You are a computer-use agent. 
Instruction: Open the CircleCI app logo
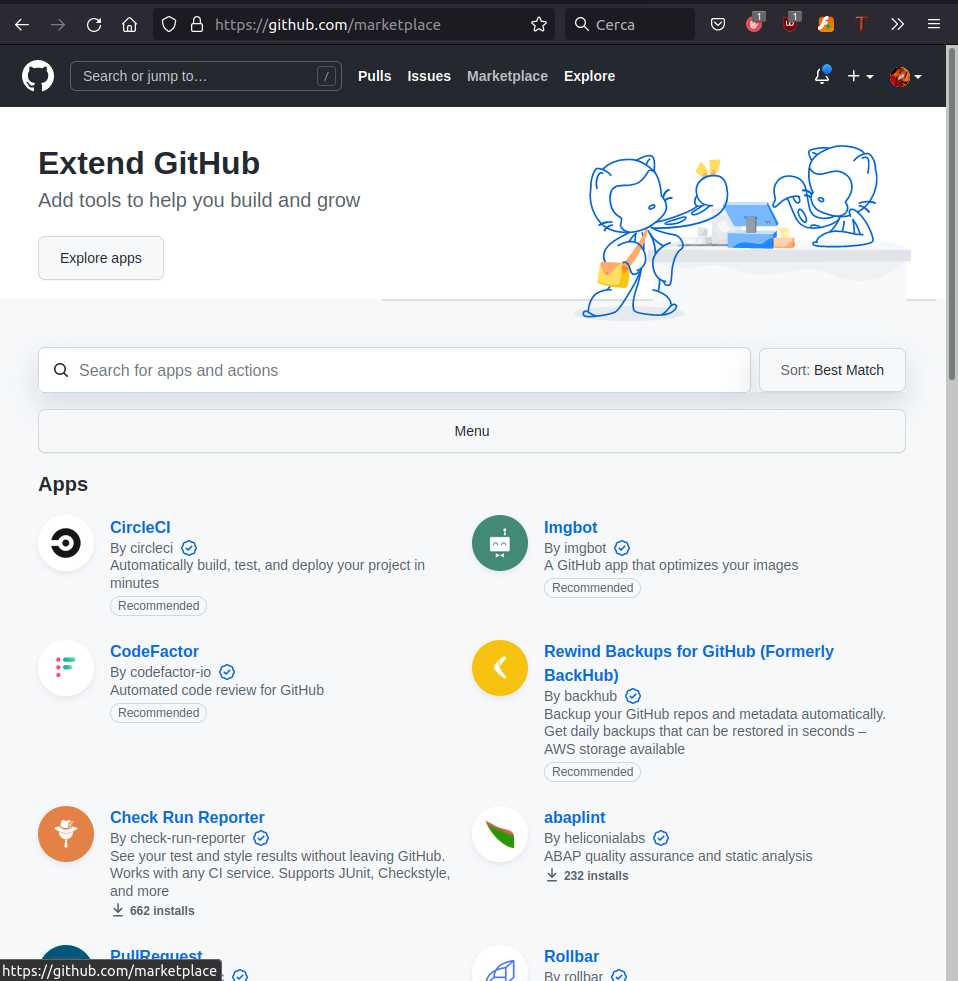click(66, 543)
